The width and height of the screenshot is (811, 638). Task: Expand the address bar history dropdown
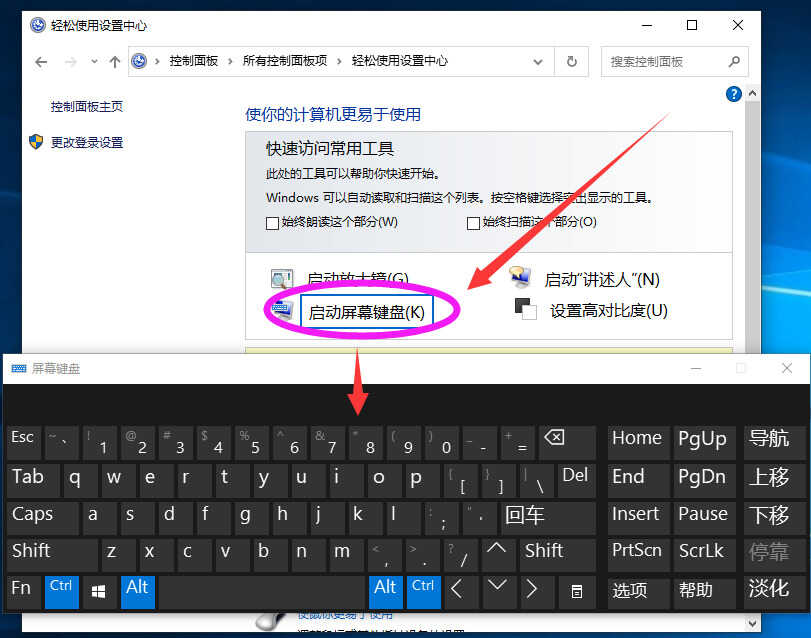coord(538,62)
